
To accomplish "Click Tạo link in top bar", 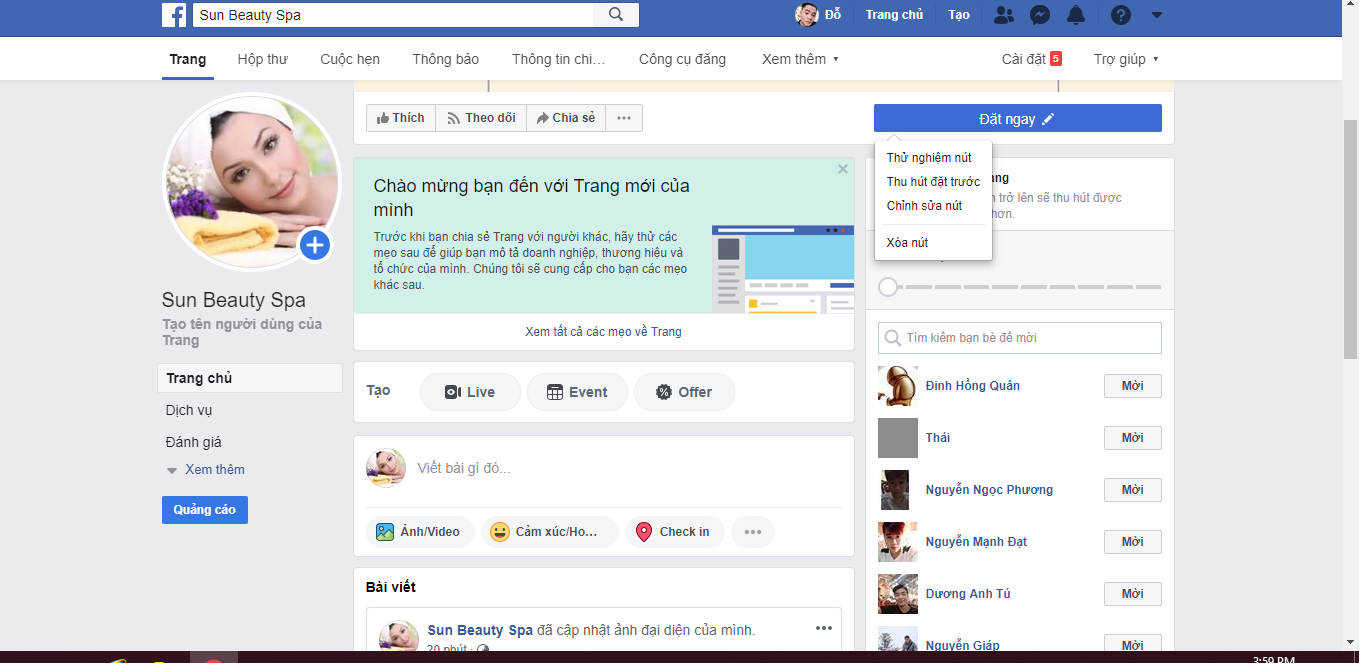I will pyautogui.click(x=959, y=15).
